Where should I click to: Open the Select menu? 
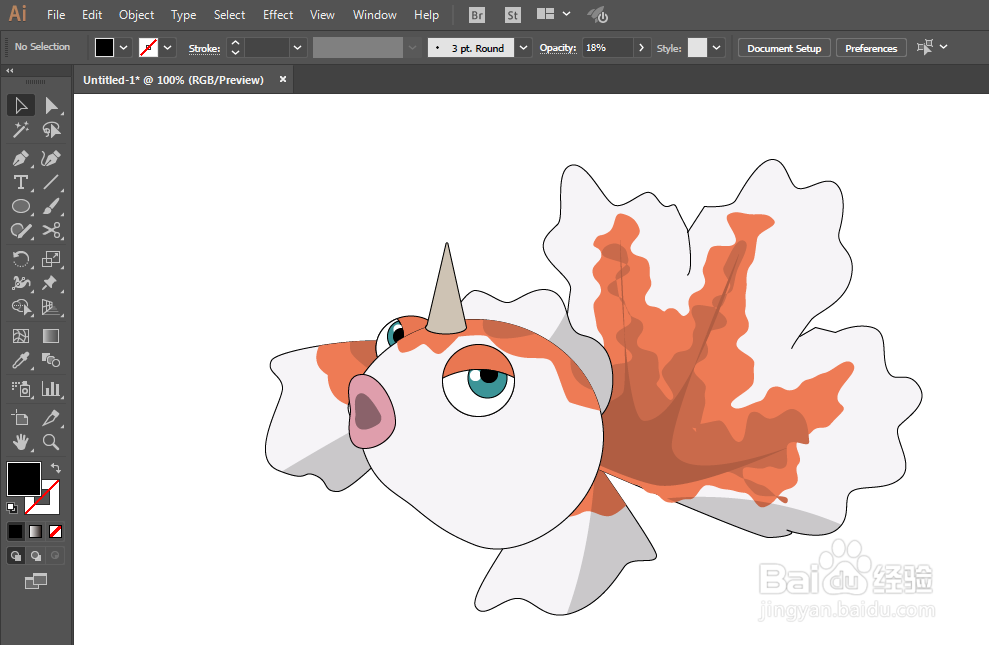tap(230, 15)
